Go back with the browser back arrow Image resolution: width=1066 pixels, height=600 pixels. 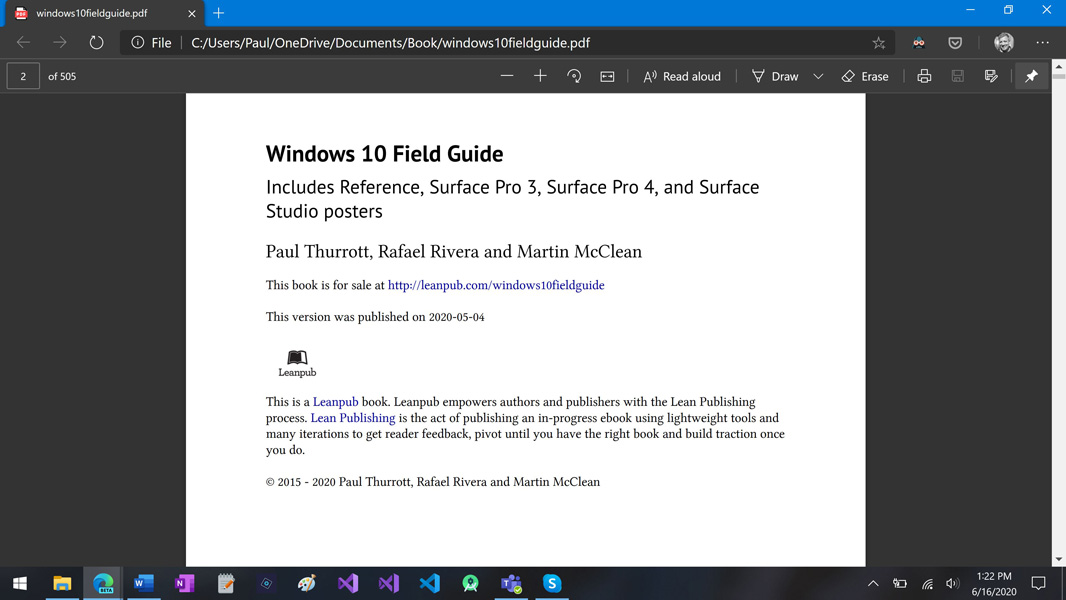coord(24,42)
